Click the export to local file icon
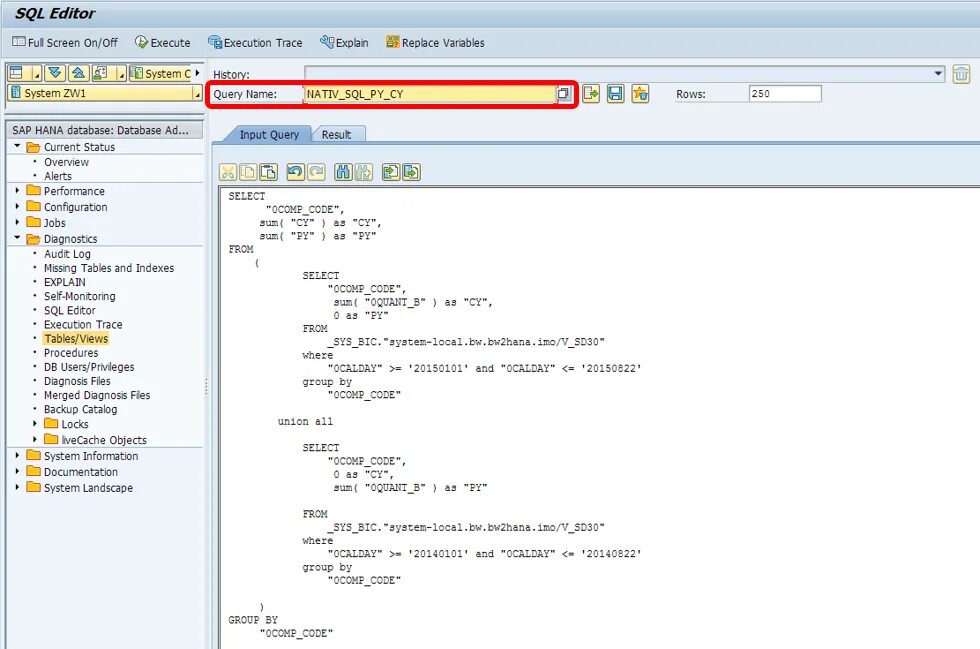Screen dimensions: 980x649 click(411, 172)
